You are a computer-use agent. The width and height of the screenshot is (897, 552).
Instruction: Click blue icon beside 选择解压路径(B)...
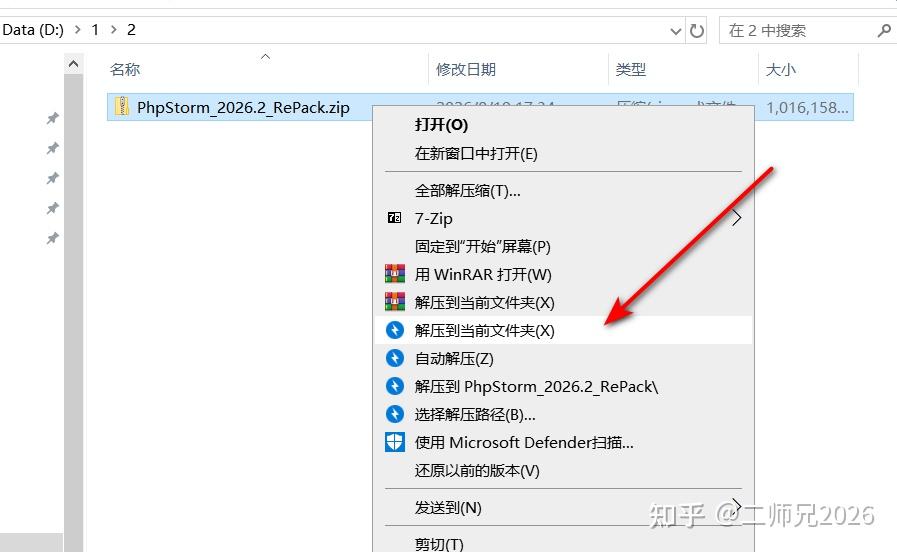(x=395, y=414)
